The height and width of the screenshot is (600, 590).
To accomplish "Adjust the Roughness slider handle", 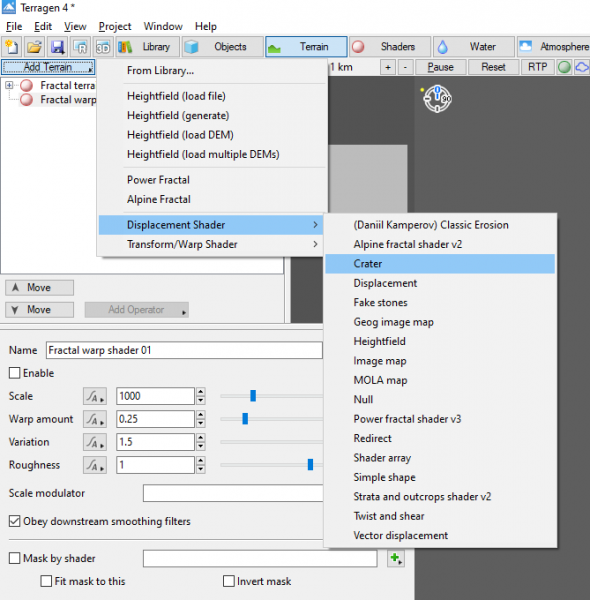I will point(310,465).
